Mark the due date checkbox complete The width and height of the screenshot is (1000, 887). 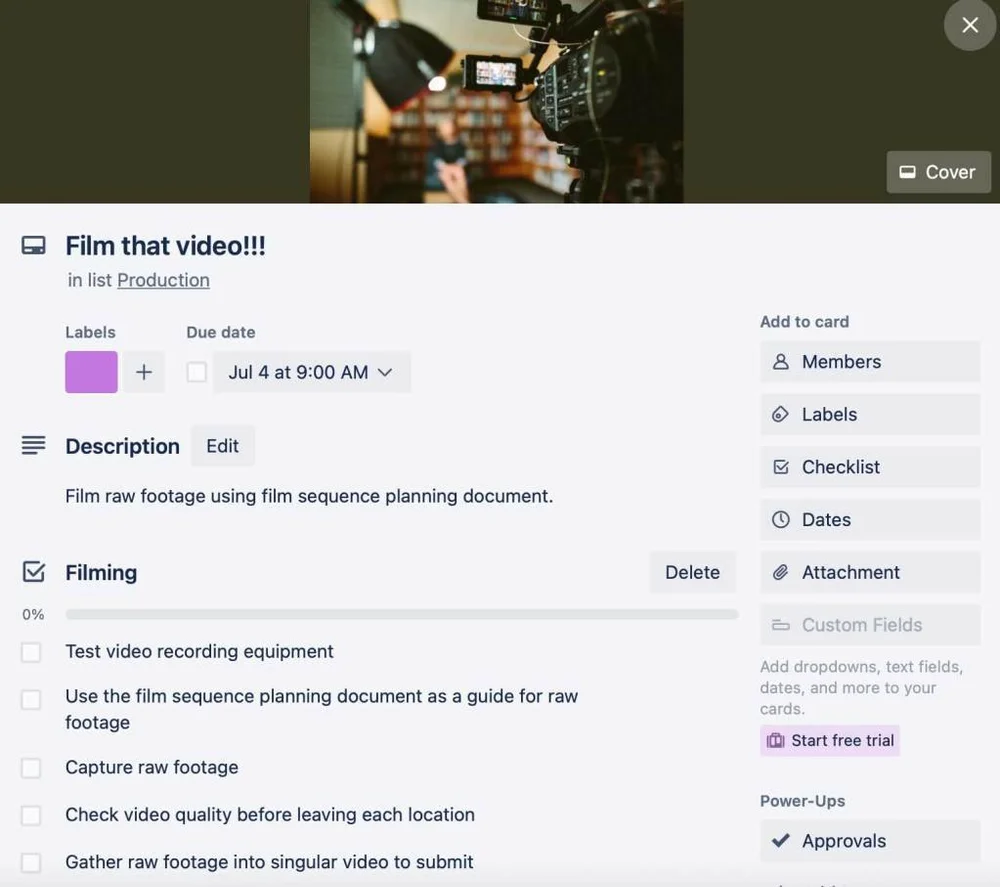click(196, 372)
